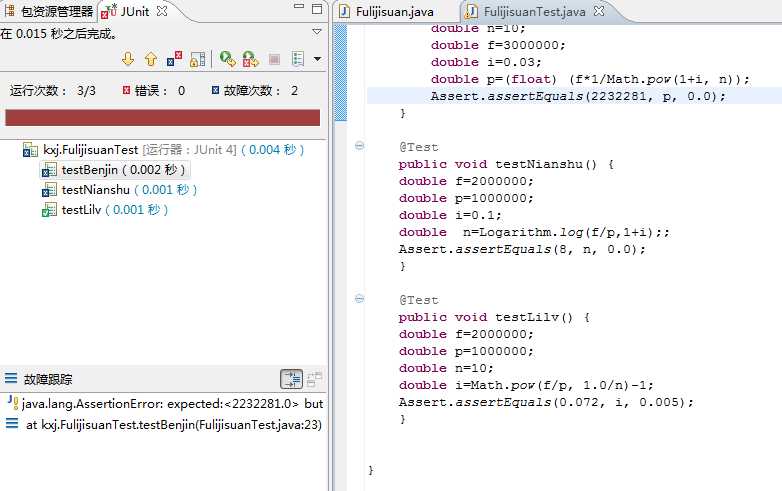The width and height of the screenshot is (782, 491).
Task: Switch to the 包资源管理器 tab
Action: (48, 11)
